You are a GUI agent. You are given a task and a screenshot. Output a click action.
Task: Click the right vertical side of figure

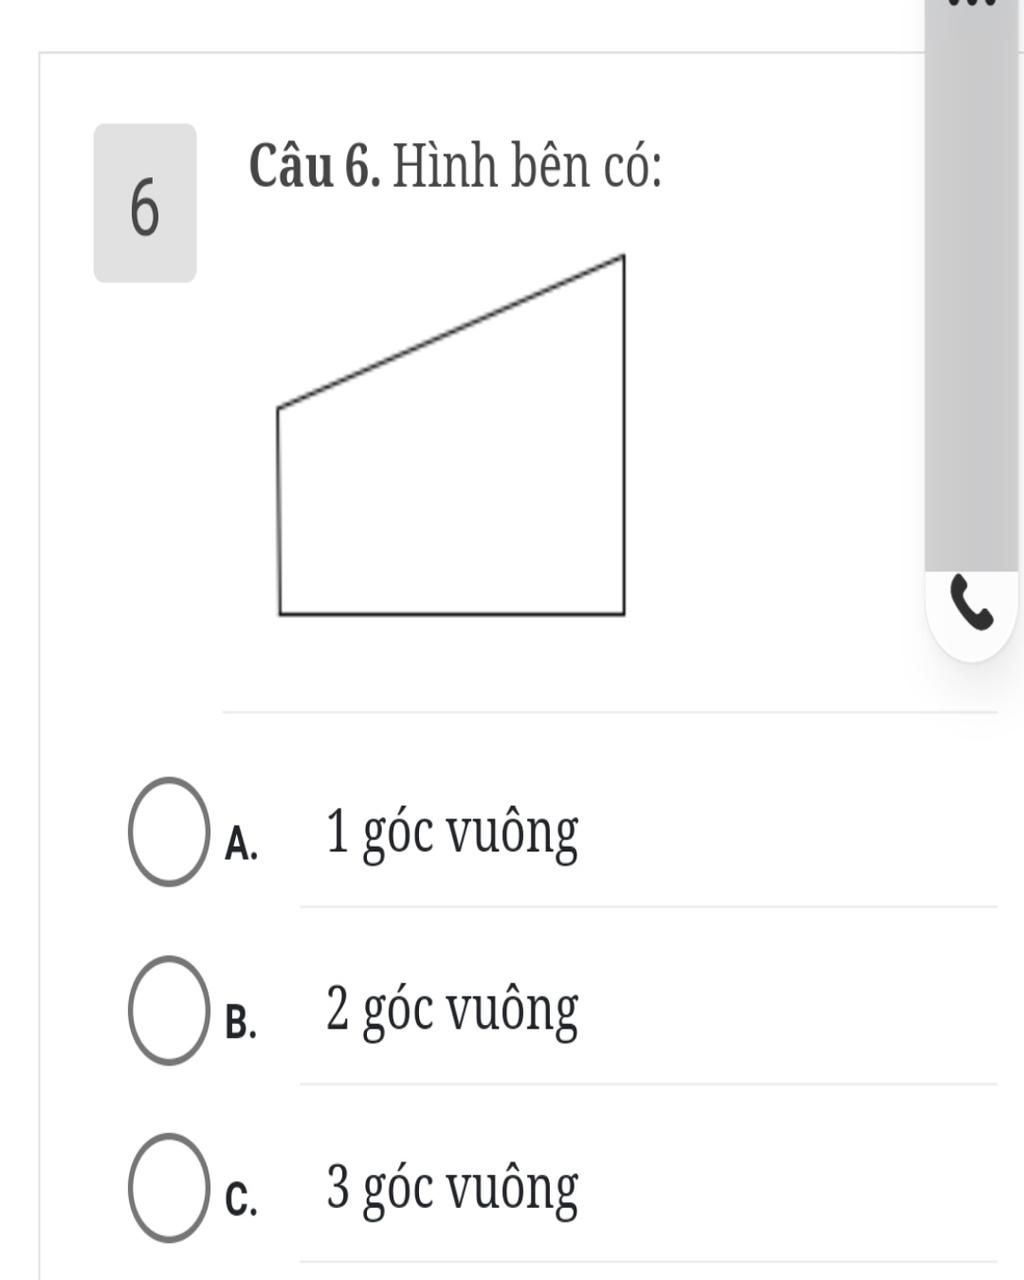(624, 434)
